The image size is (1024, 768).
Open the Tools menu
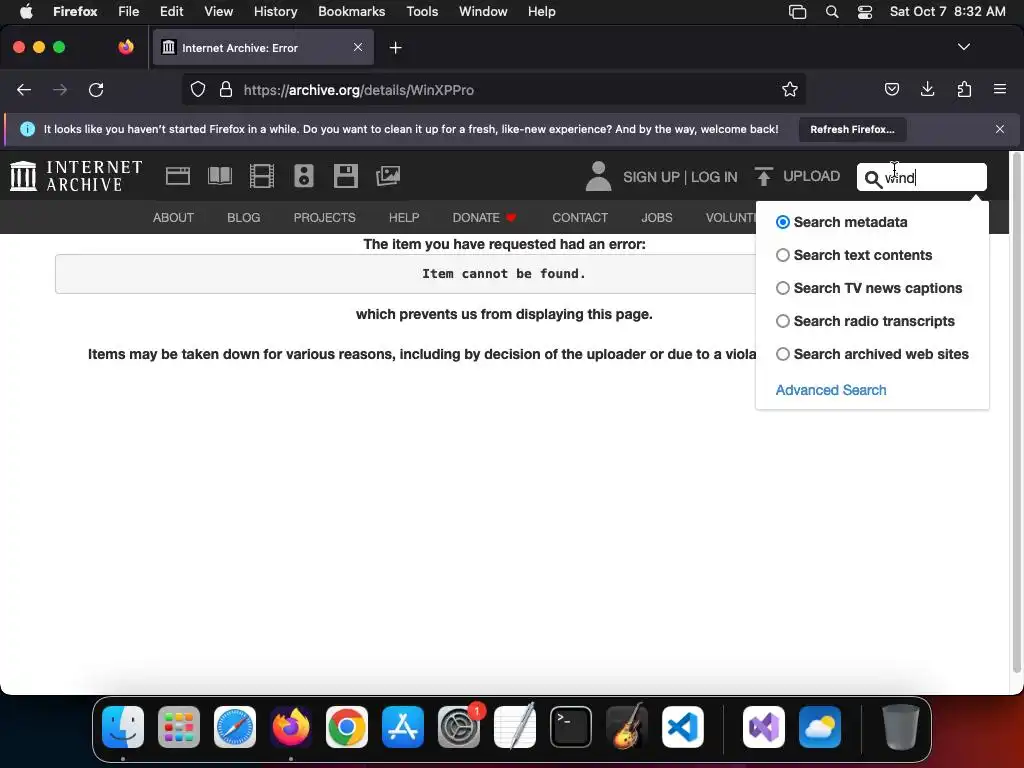point(422,12)
